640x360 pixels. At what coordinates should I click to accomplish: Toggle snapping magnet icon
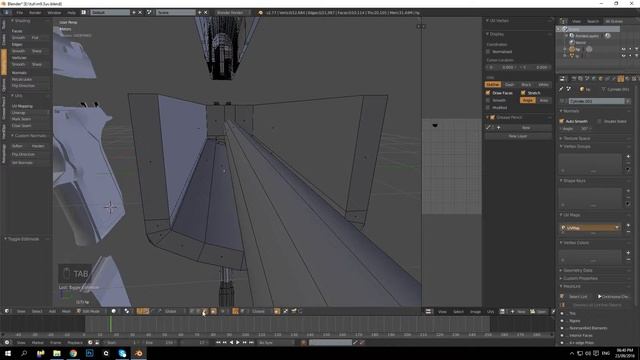tap(236, 311)
